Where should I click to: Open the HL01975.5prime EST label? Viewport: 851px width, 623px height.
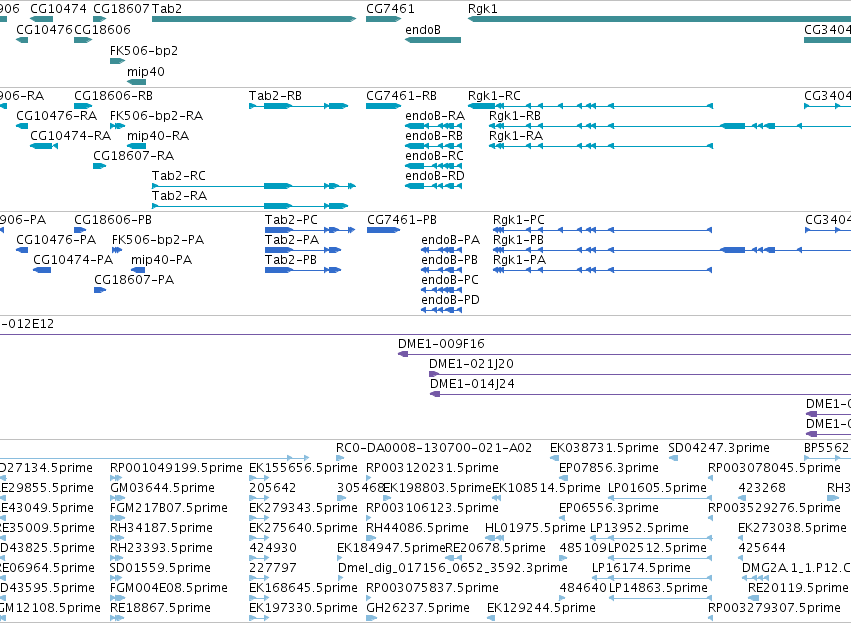tap(535, 527)
